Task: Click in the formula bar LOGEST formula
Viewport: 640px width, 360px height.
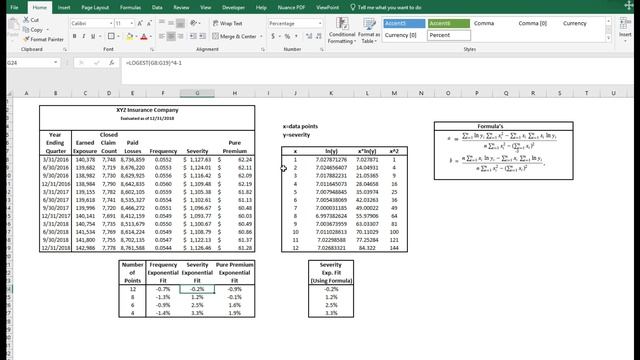Action: tap(154, 63)
